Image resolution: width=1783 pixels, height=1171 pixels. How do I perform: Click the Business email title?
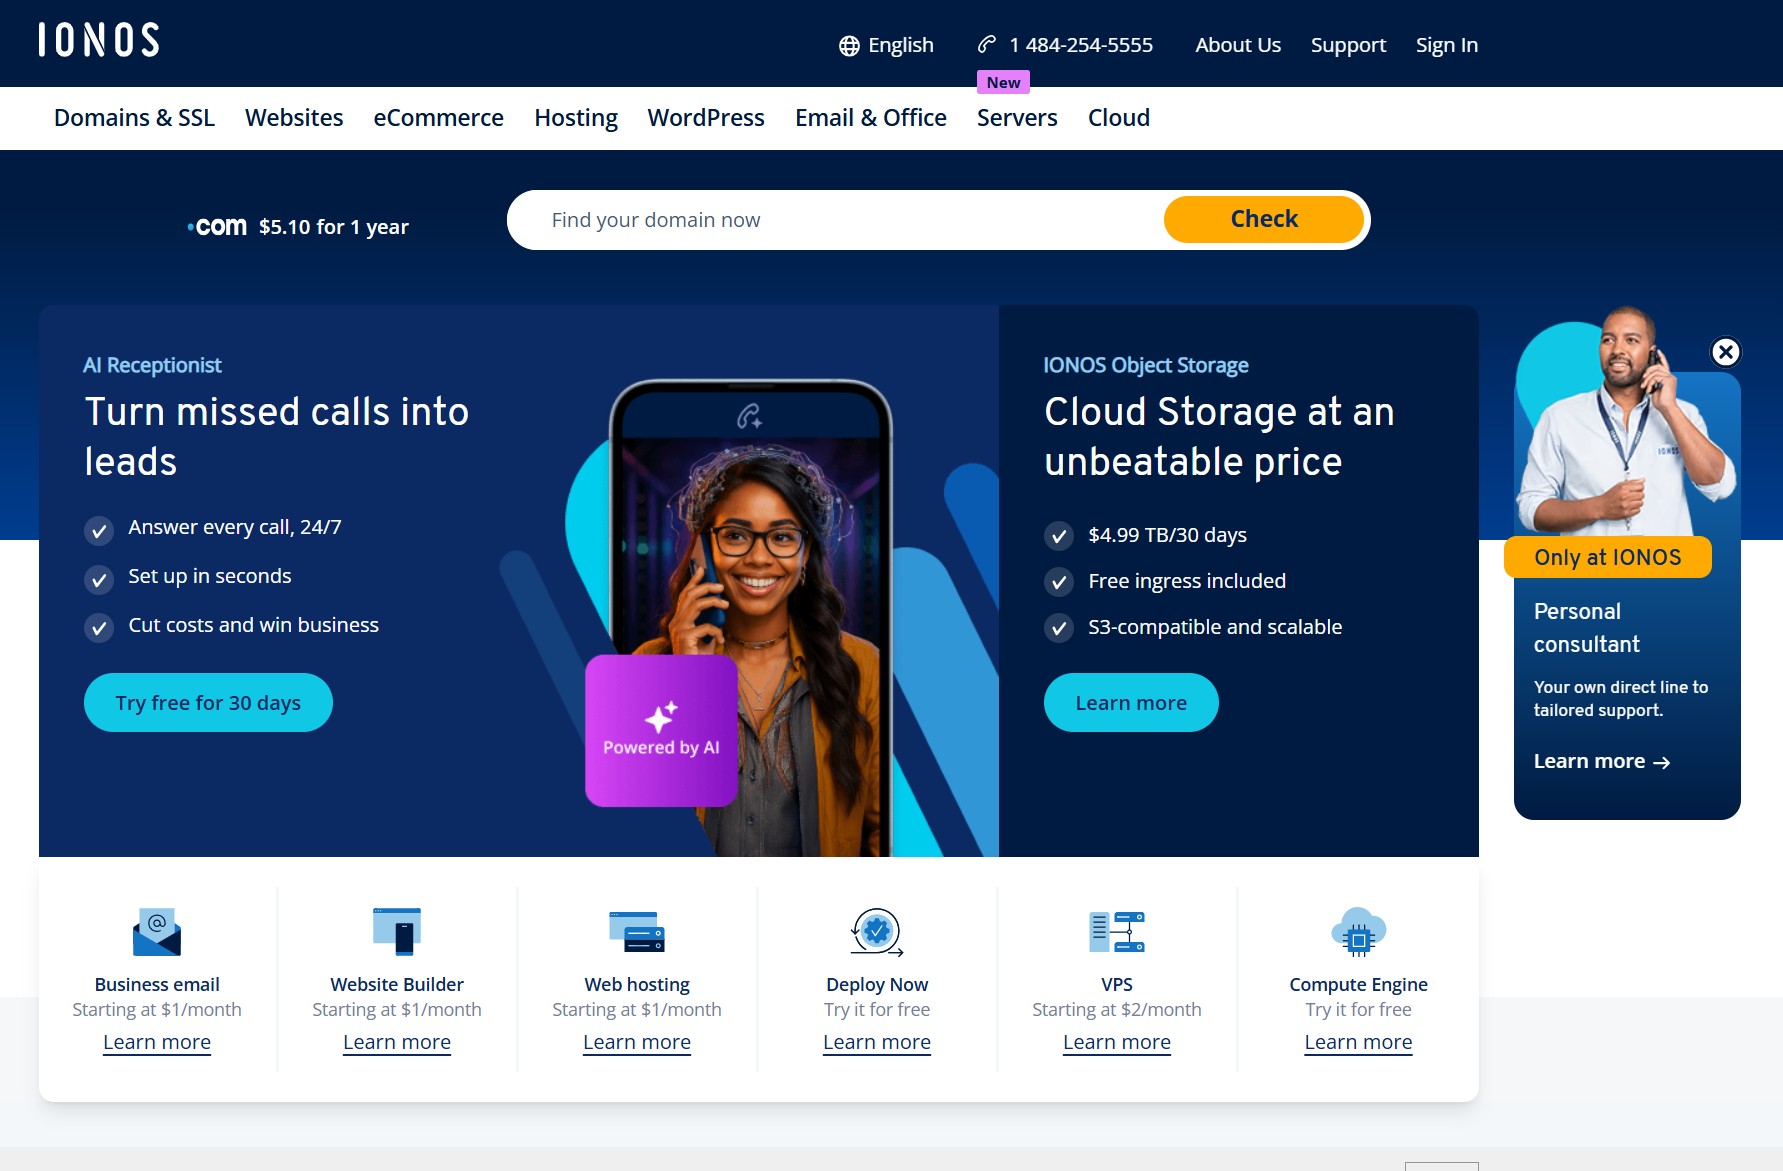pyautogui.click(x=157, y=984)
